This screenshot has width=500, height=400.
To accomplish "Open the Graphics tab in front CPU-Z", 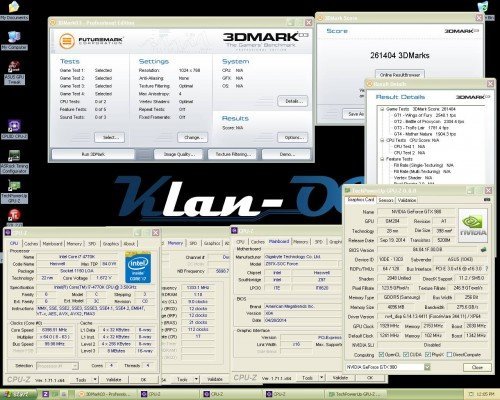I will [111, 244].
